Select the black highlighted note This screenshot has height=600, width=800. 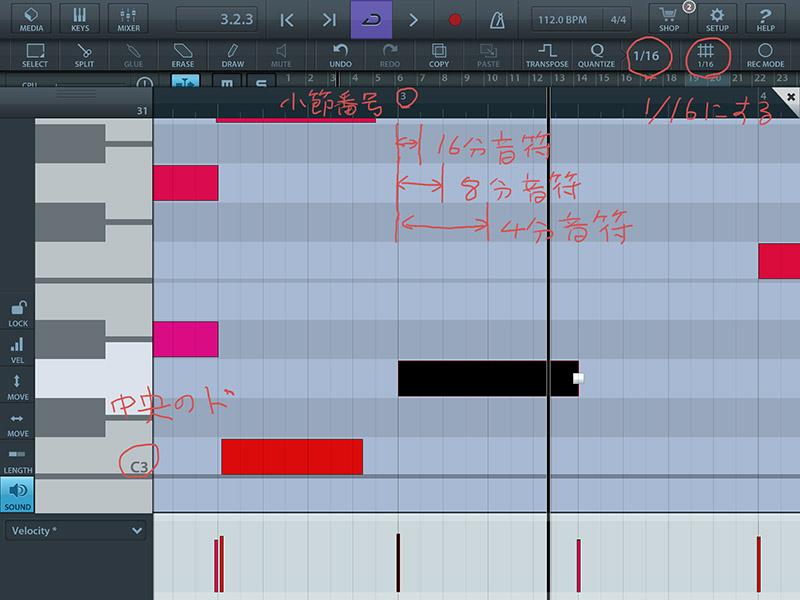click(488, 379)
